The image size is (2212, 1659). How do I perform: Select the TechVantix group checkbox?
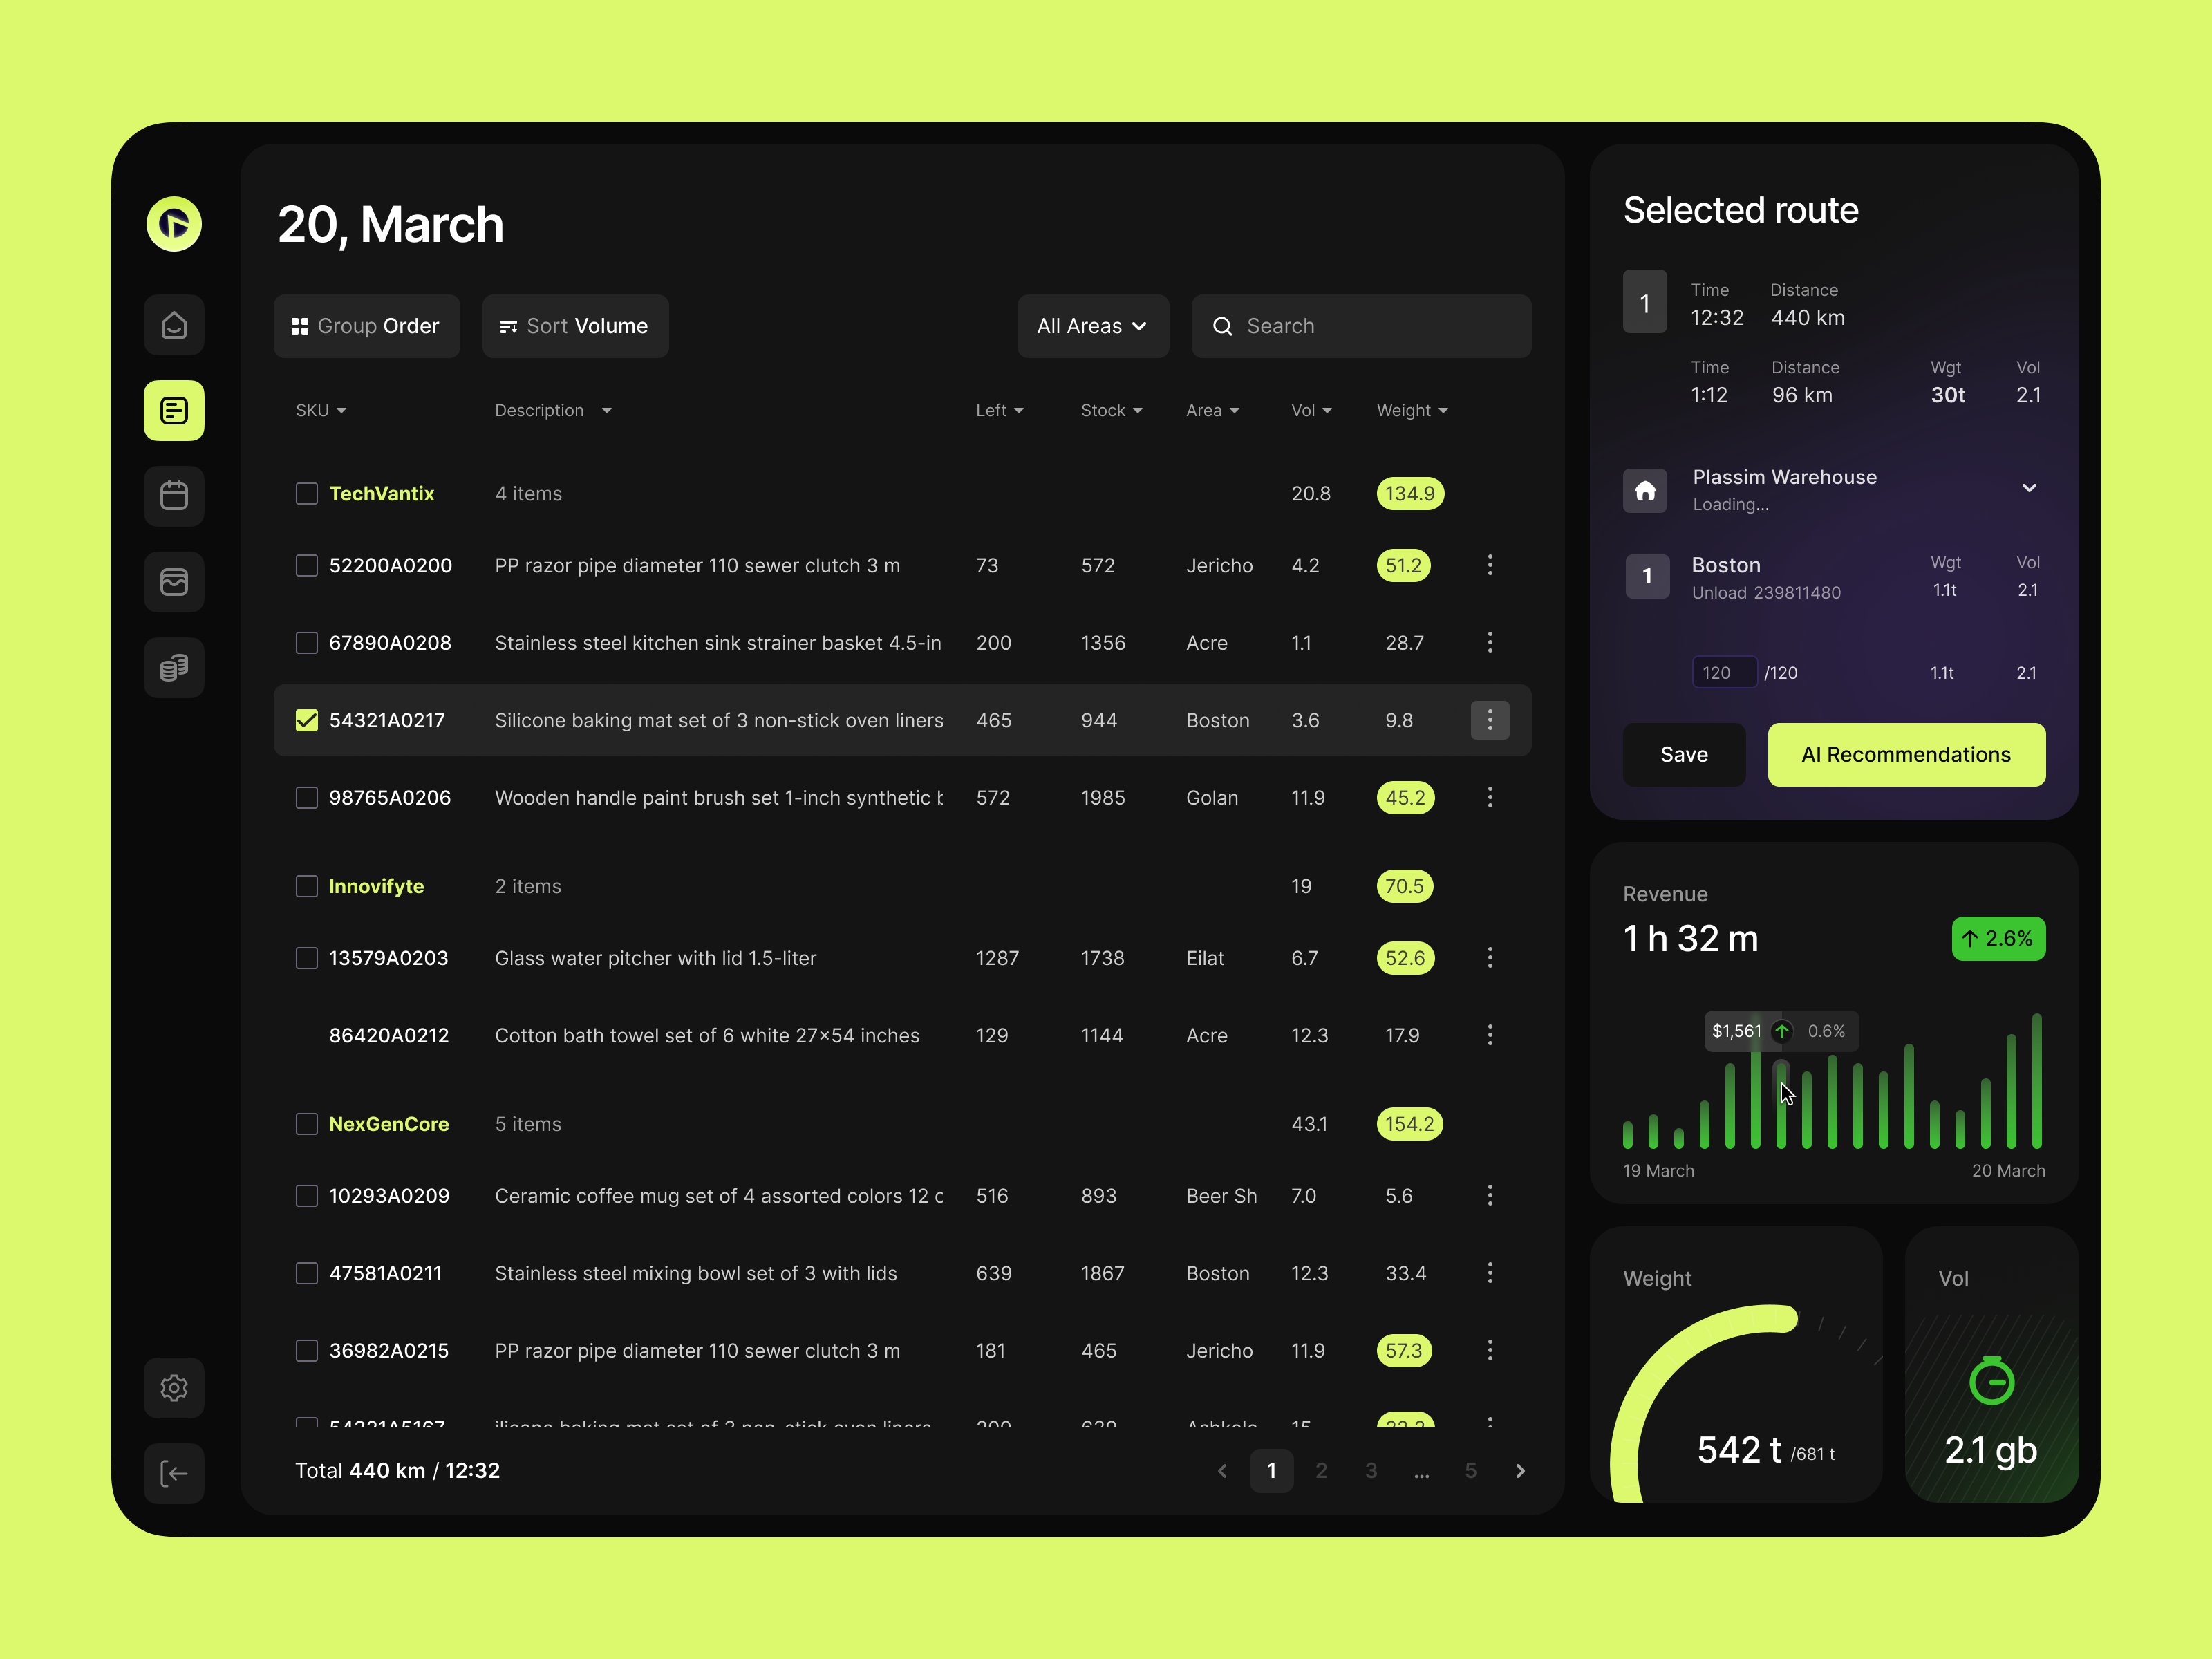pyautogui.click(x=307, y=494)
